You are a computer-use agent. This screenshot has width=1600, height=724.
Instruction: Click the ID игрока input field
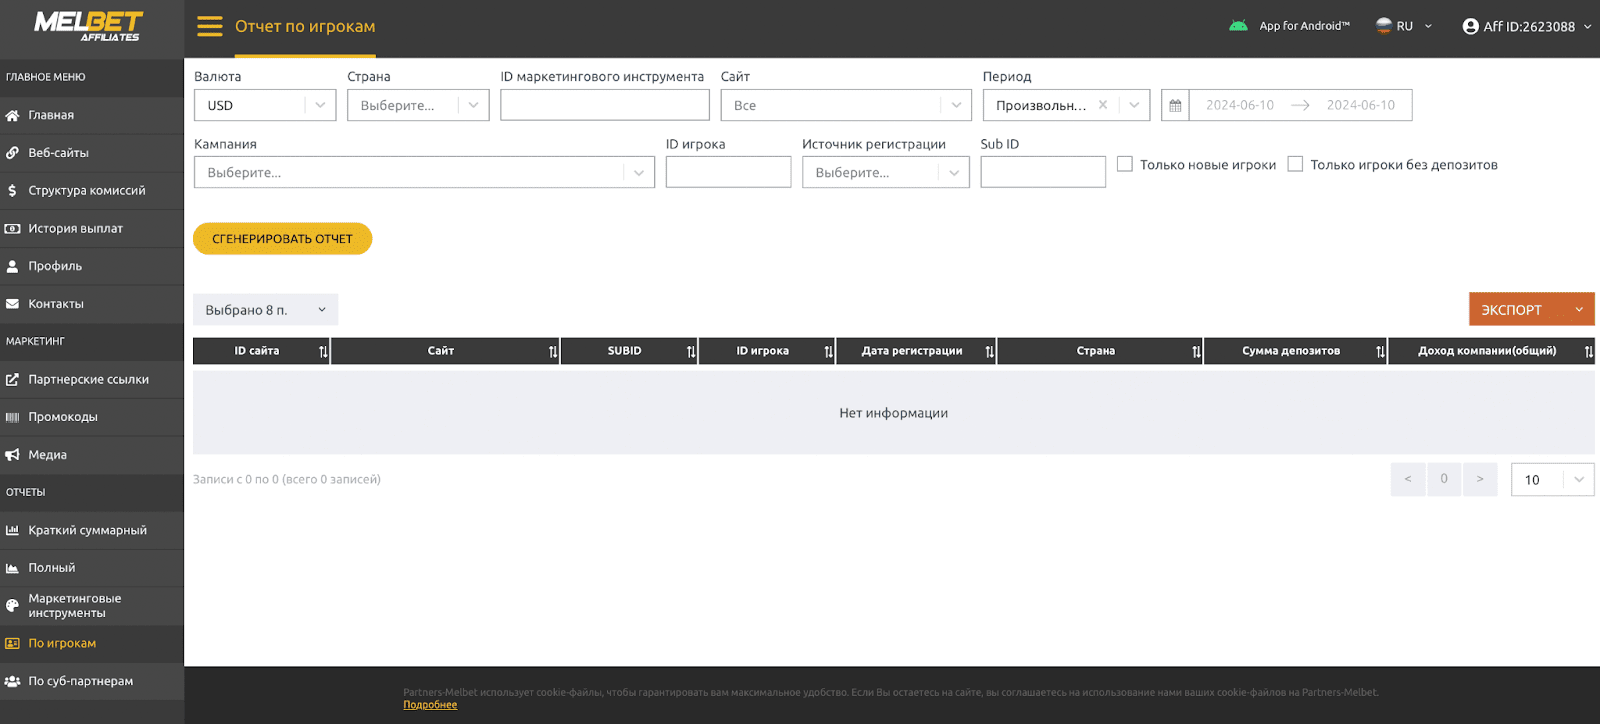(728, 172)
